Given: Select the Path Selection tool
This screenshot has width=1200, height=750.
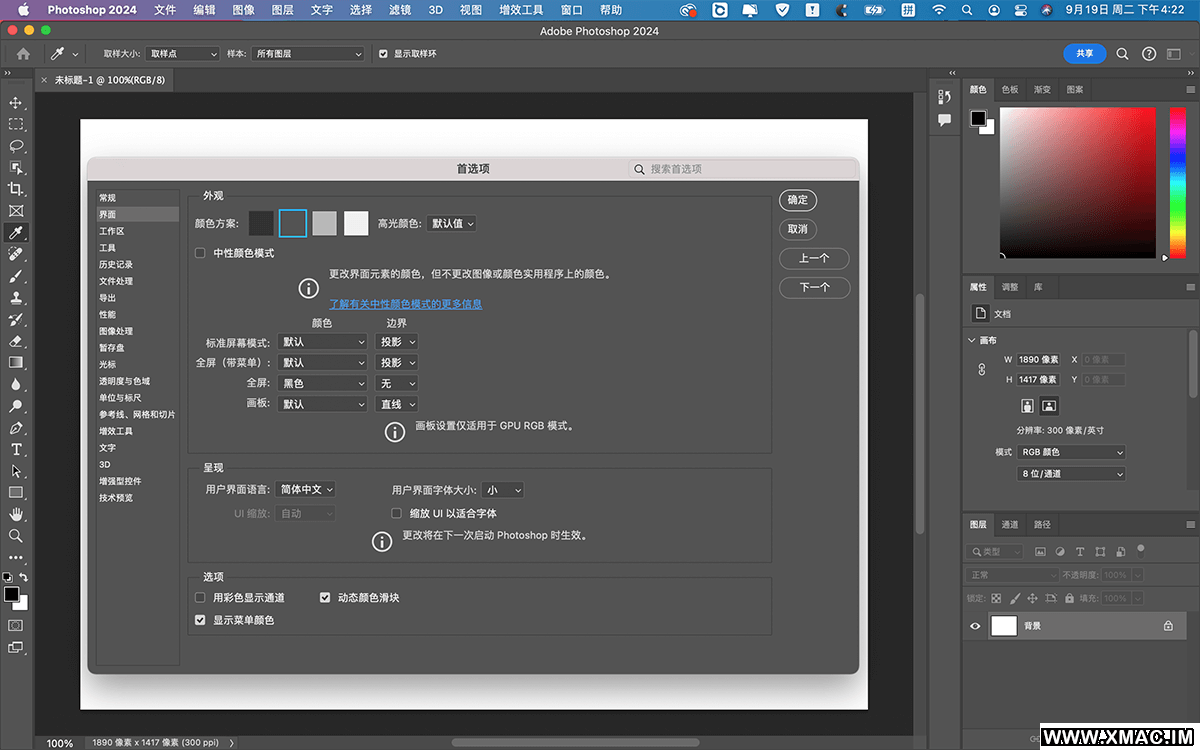Looking at the screenshot, I should (x=16, y=471).
